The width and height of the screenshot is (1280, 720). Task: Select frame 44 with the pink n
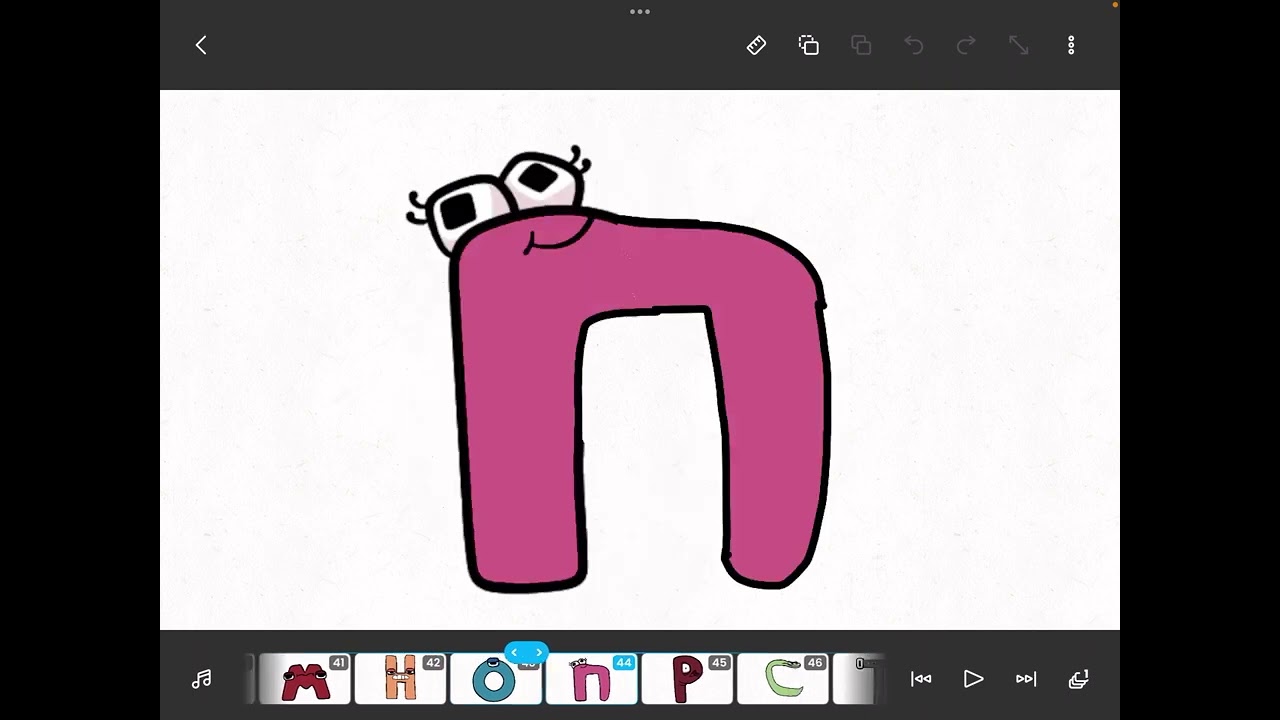click(591, 679)
